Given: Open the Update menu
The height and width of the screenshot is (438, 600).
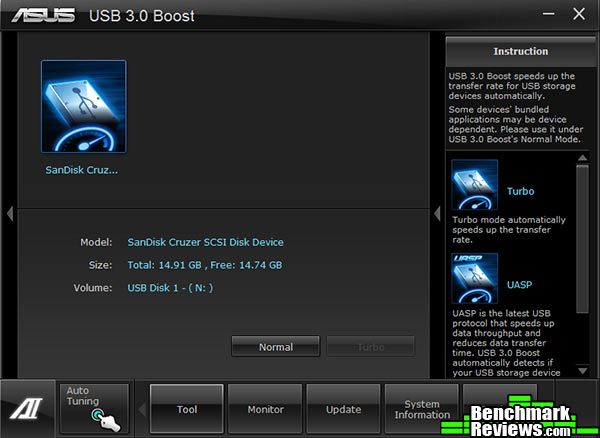Looking at the screenshot, I should pos(343,409).
